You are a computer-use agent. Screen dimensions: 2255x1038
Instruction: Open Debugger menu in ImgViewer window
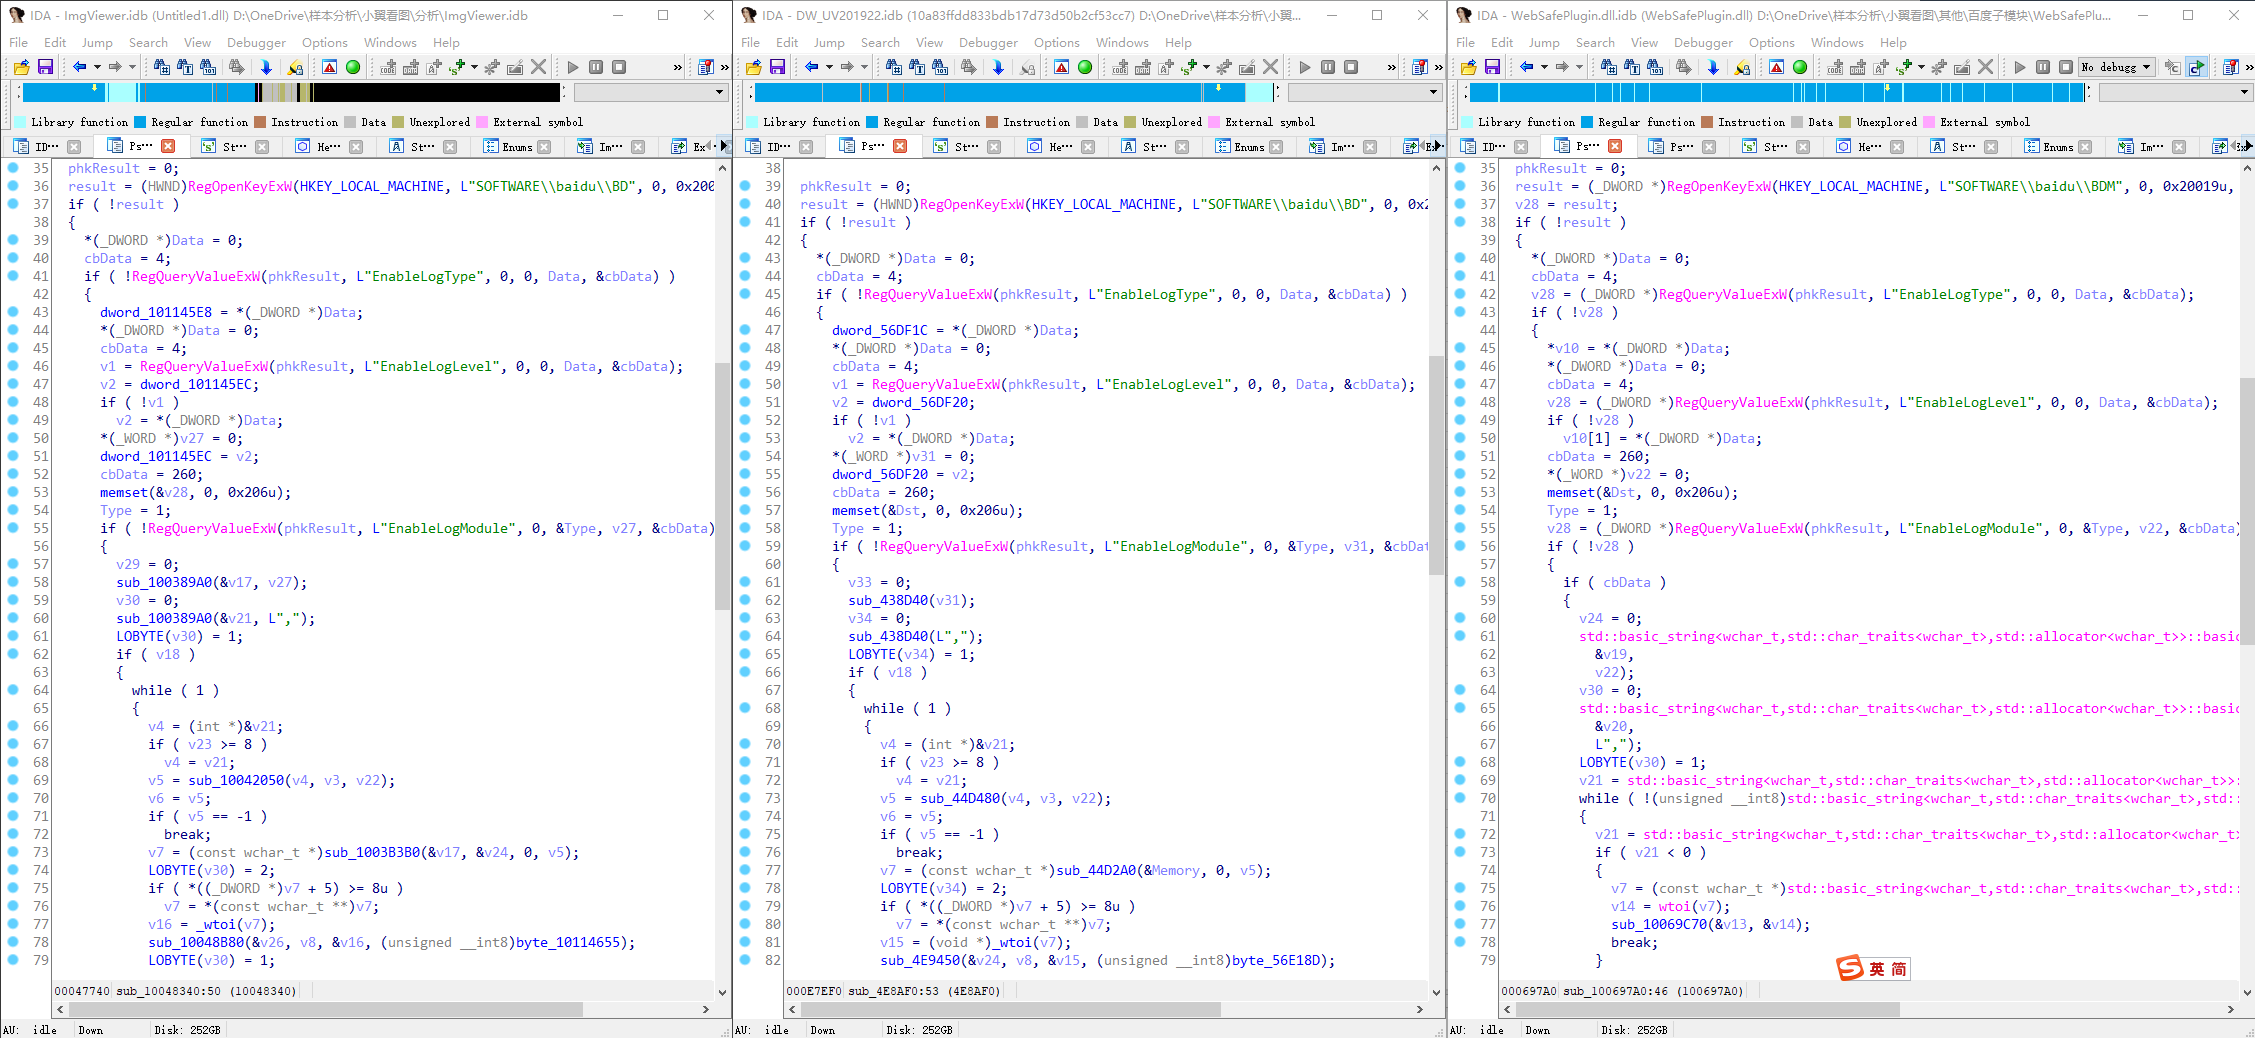256,42
